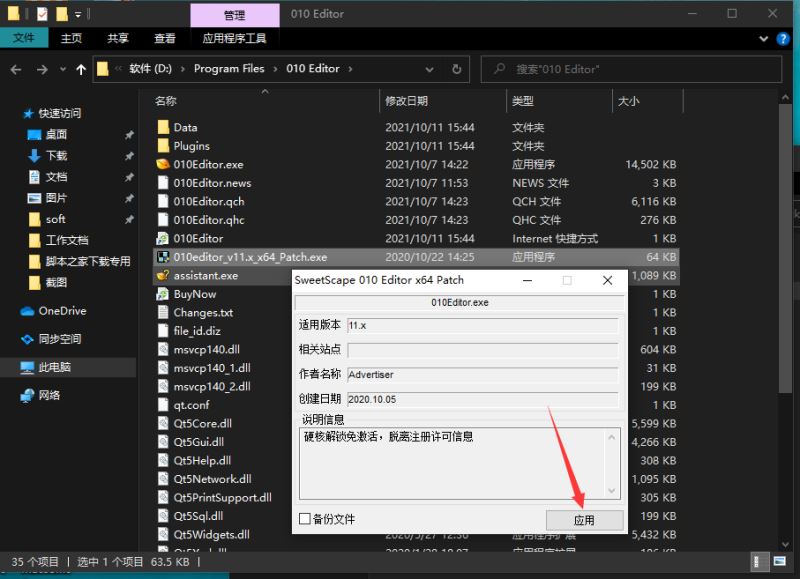Open 桌面 in navigation pane
800x579 pixels.
click(56, 134)
